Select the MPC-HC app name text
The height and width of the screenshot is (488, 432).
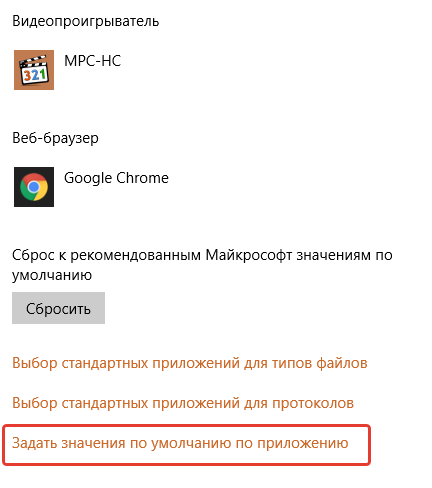pyautogui.click(x=93, y=61)
